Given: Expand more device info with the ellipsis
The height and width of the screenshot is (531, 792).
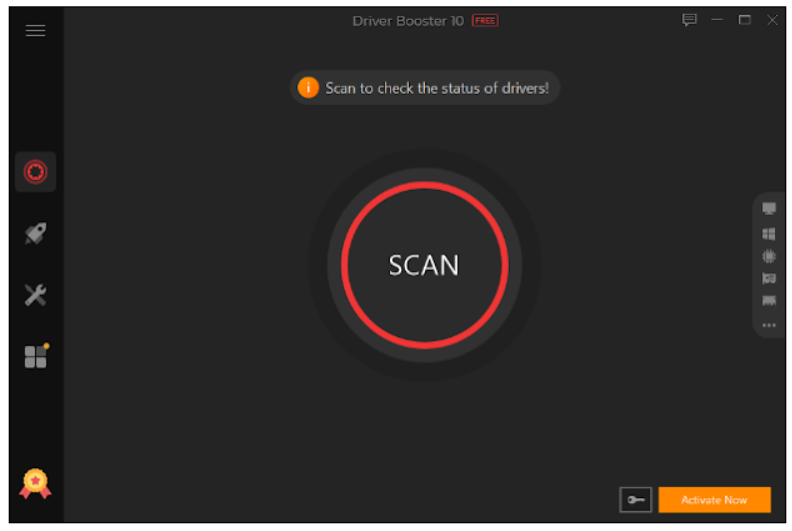Looking at the screenshot, I should 769,325.
